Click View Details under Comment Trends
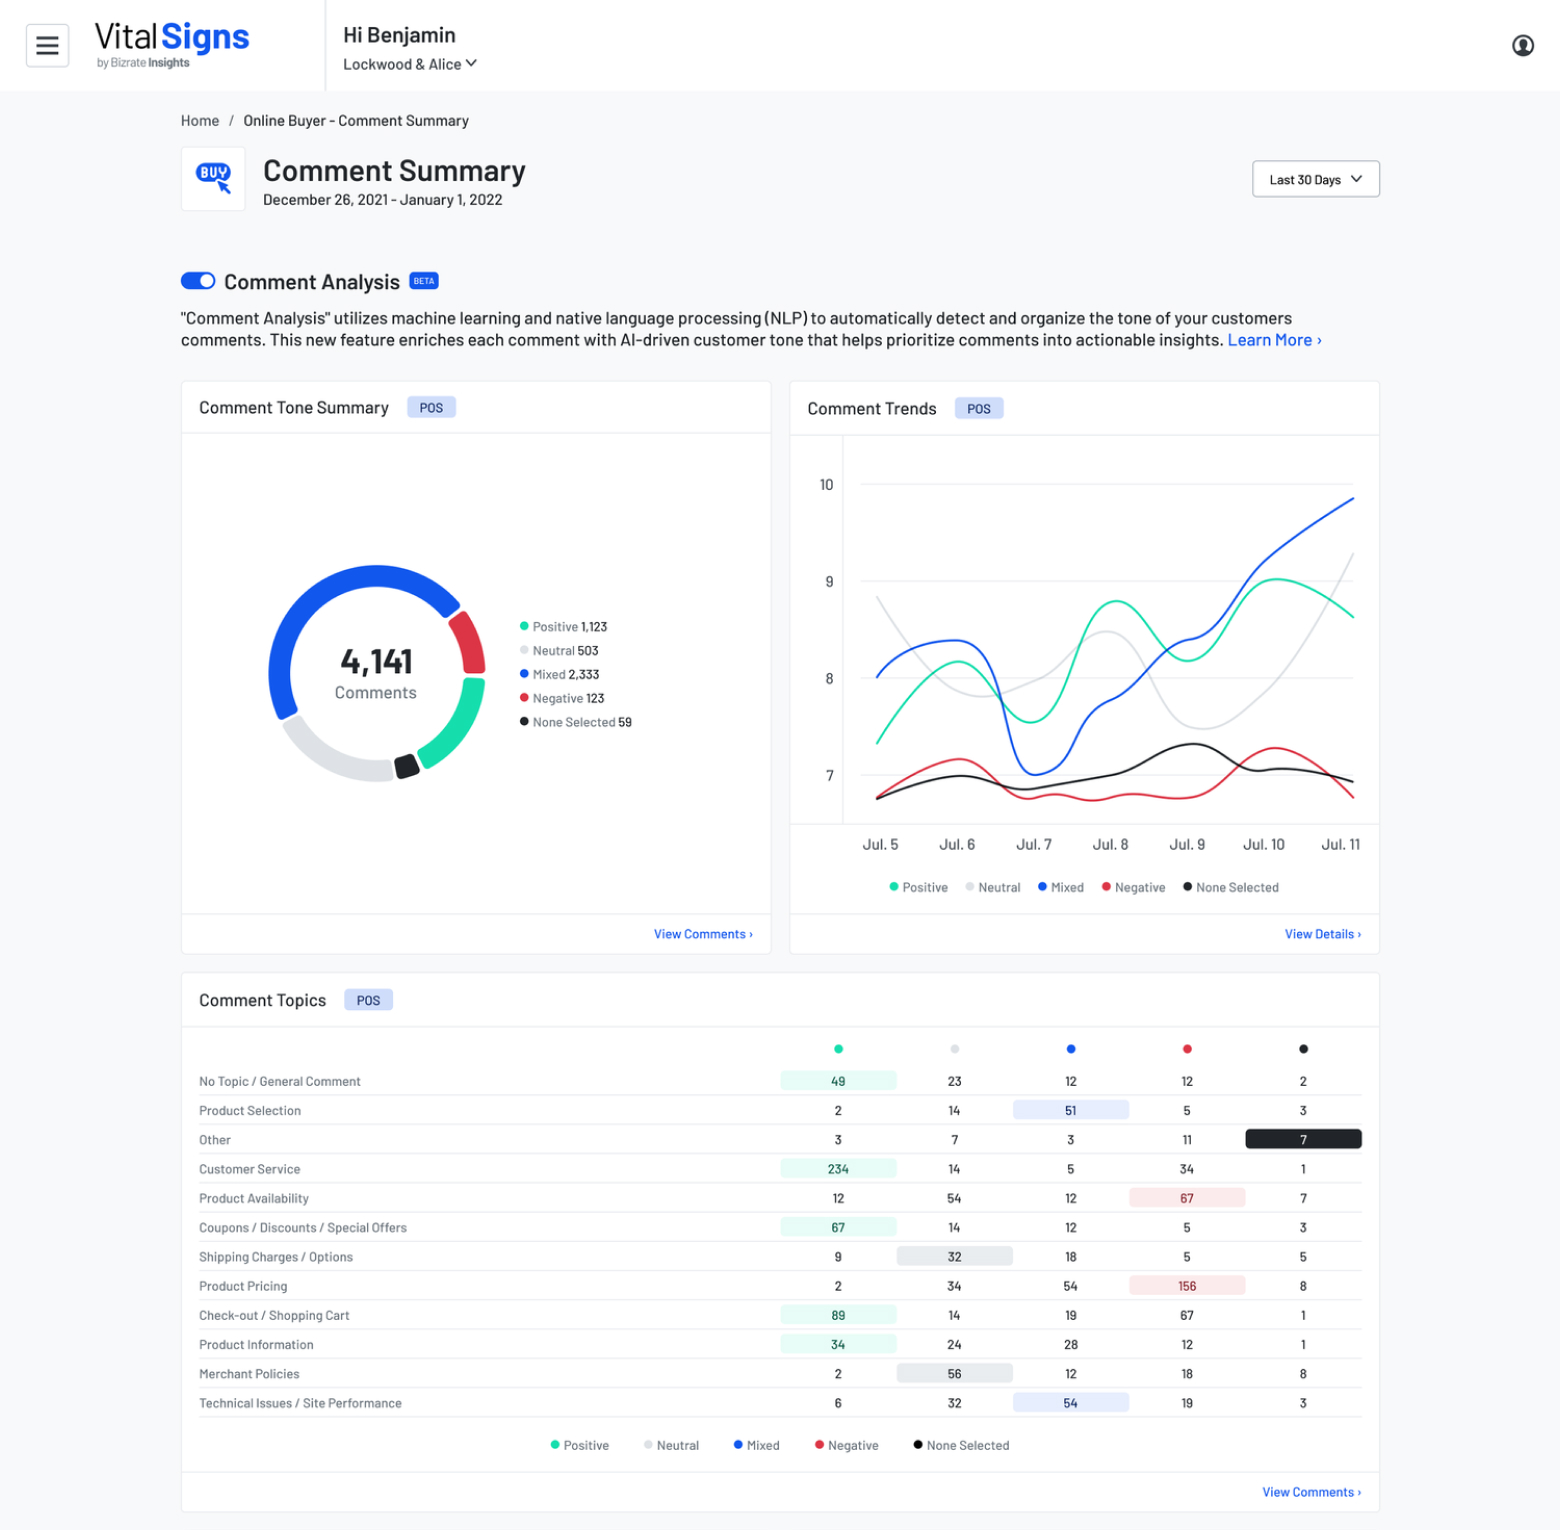Viewport: 1560px width, 1530px height. tap(1322, 933)
